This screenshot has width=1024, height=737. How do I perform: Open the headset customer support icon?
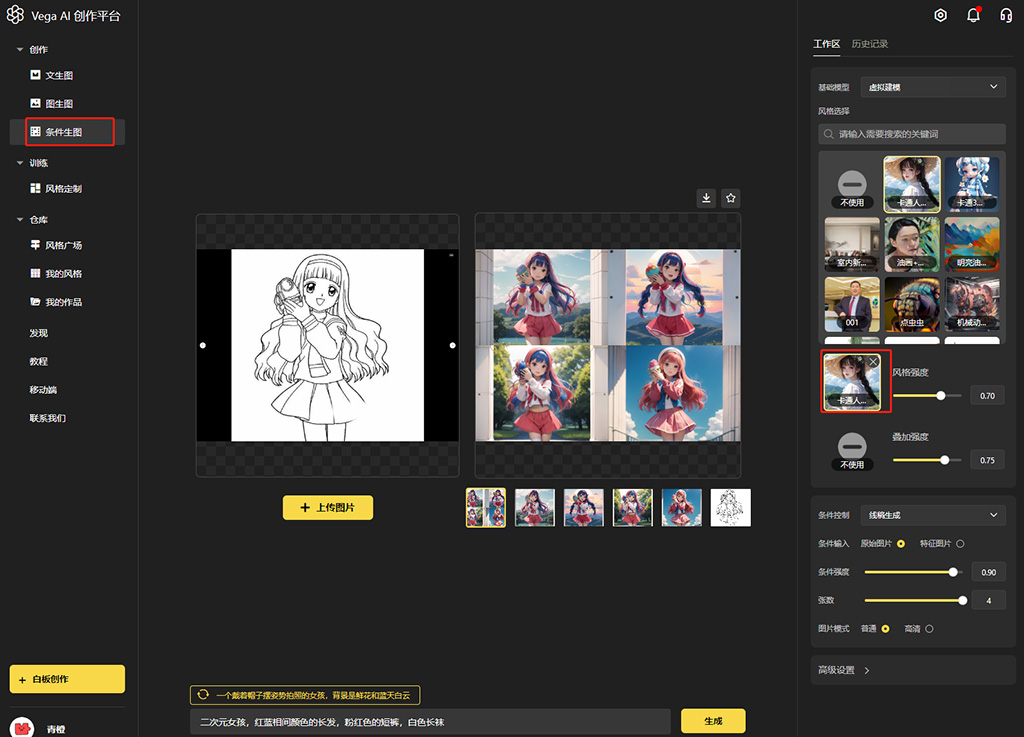(x=1006, y=15)
